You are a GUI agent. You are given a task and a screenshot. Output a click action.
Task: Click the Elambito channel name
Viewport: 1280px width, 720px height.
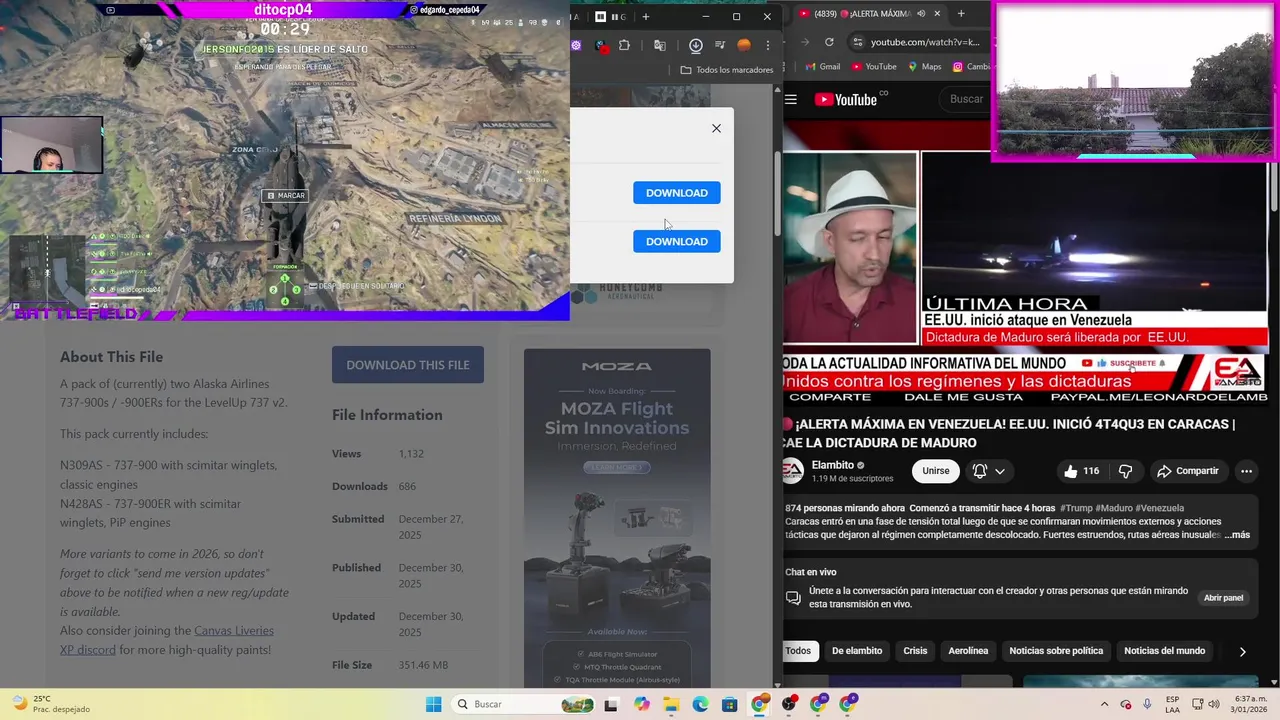click(833, 465)
